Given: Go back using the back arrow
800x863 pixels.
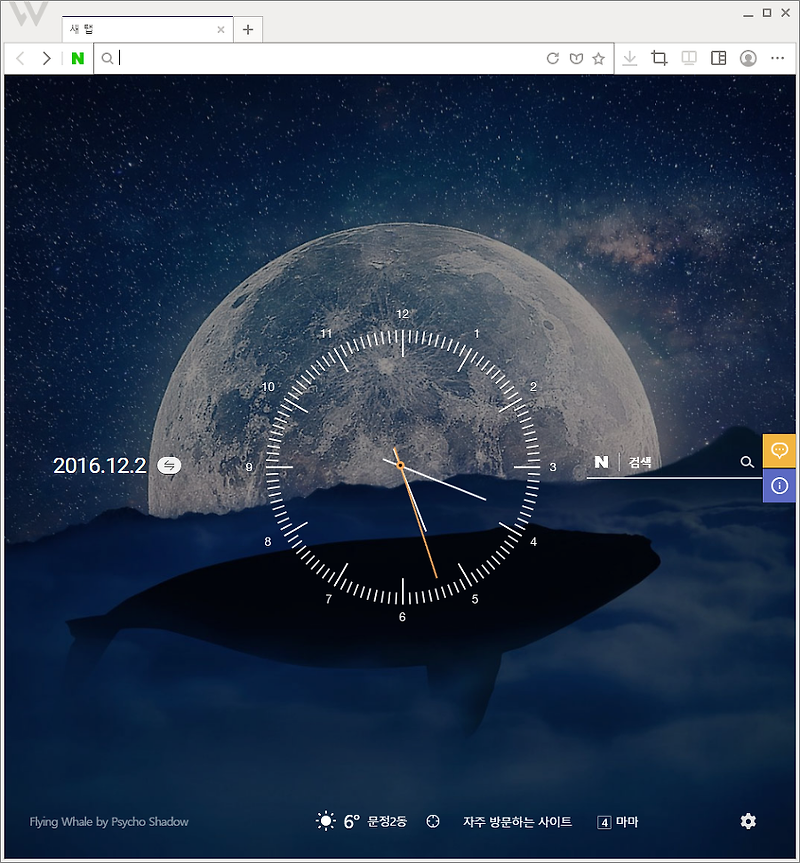Looking at the screenshot, I should pyautogui.click(x=20, y=58).
